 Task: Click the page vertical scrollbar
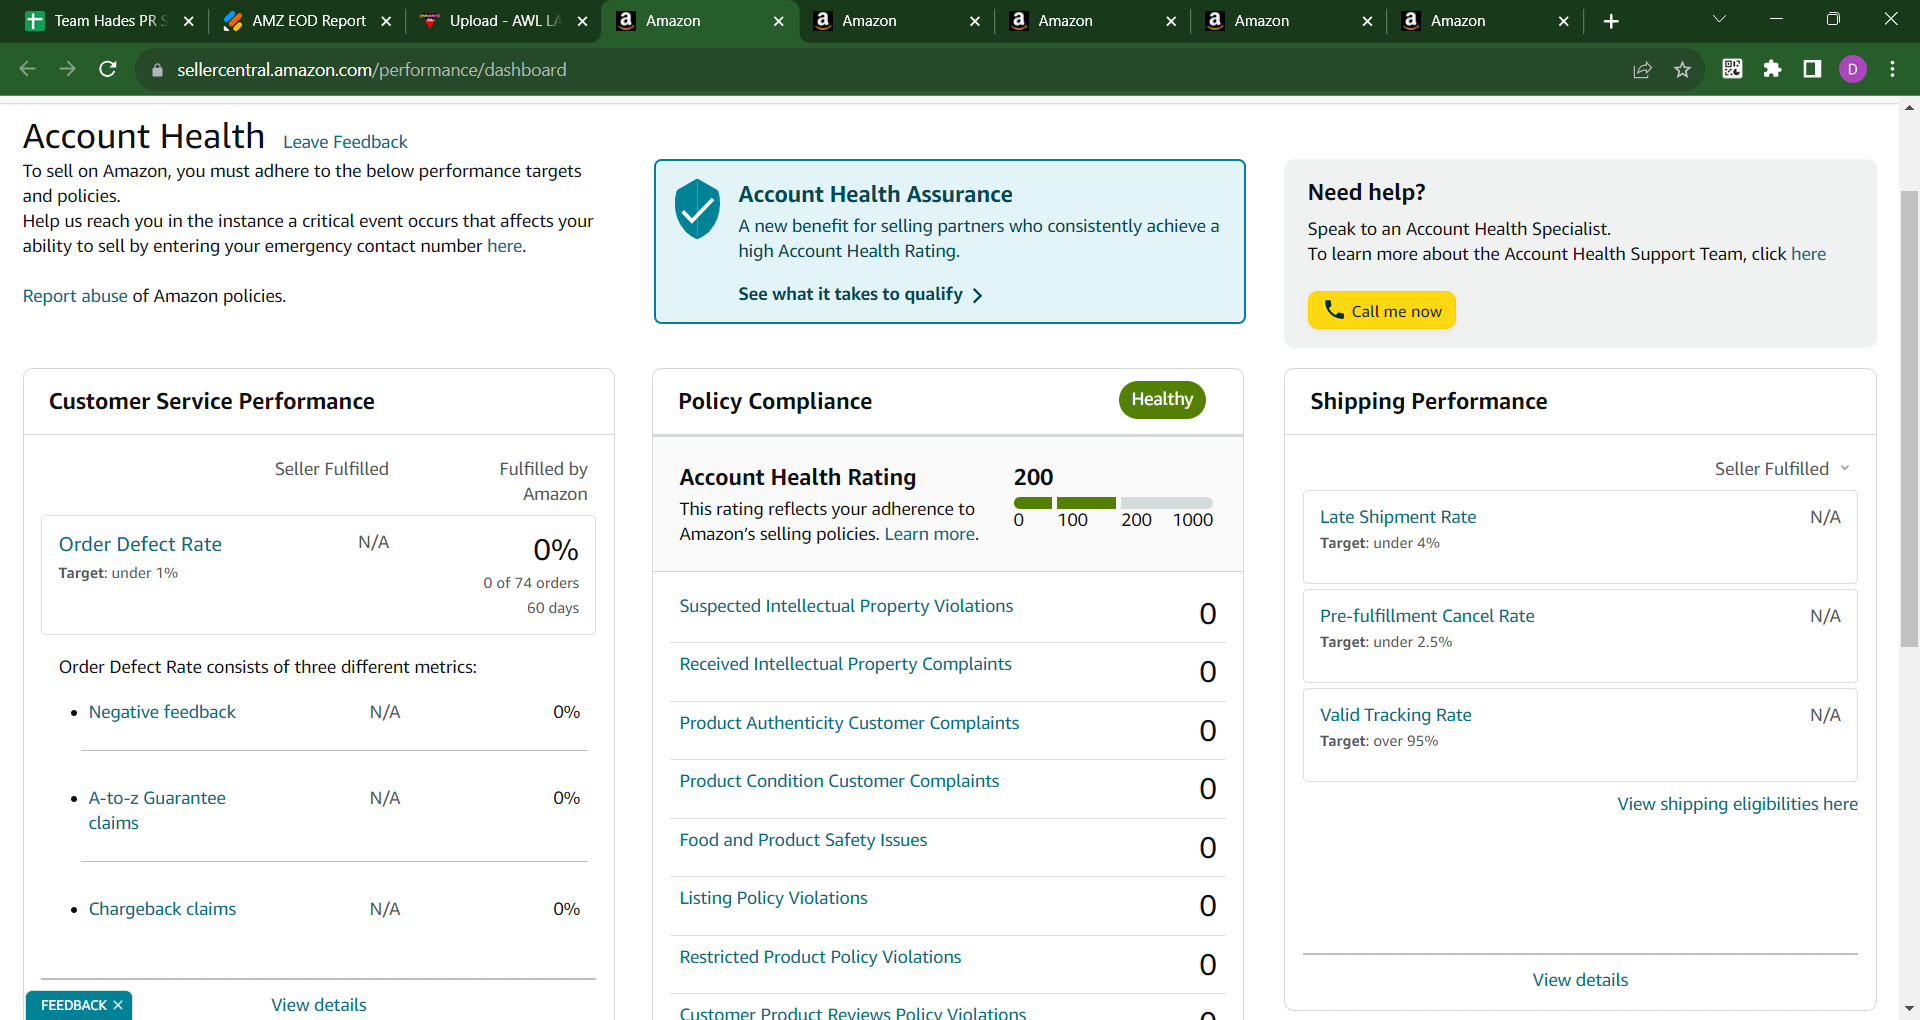[1909, 420]
